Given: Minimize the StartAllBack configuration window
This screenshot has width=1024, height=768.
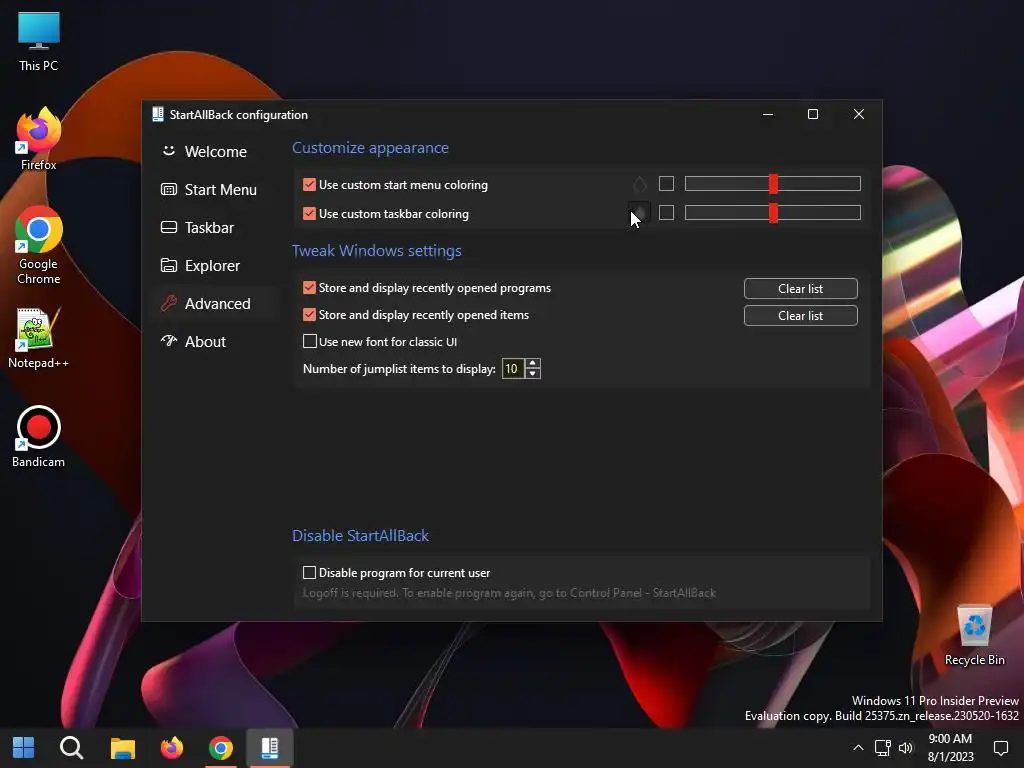Looking at the screenshot, I should tap(768, 114).
